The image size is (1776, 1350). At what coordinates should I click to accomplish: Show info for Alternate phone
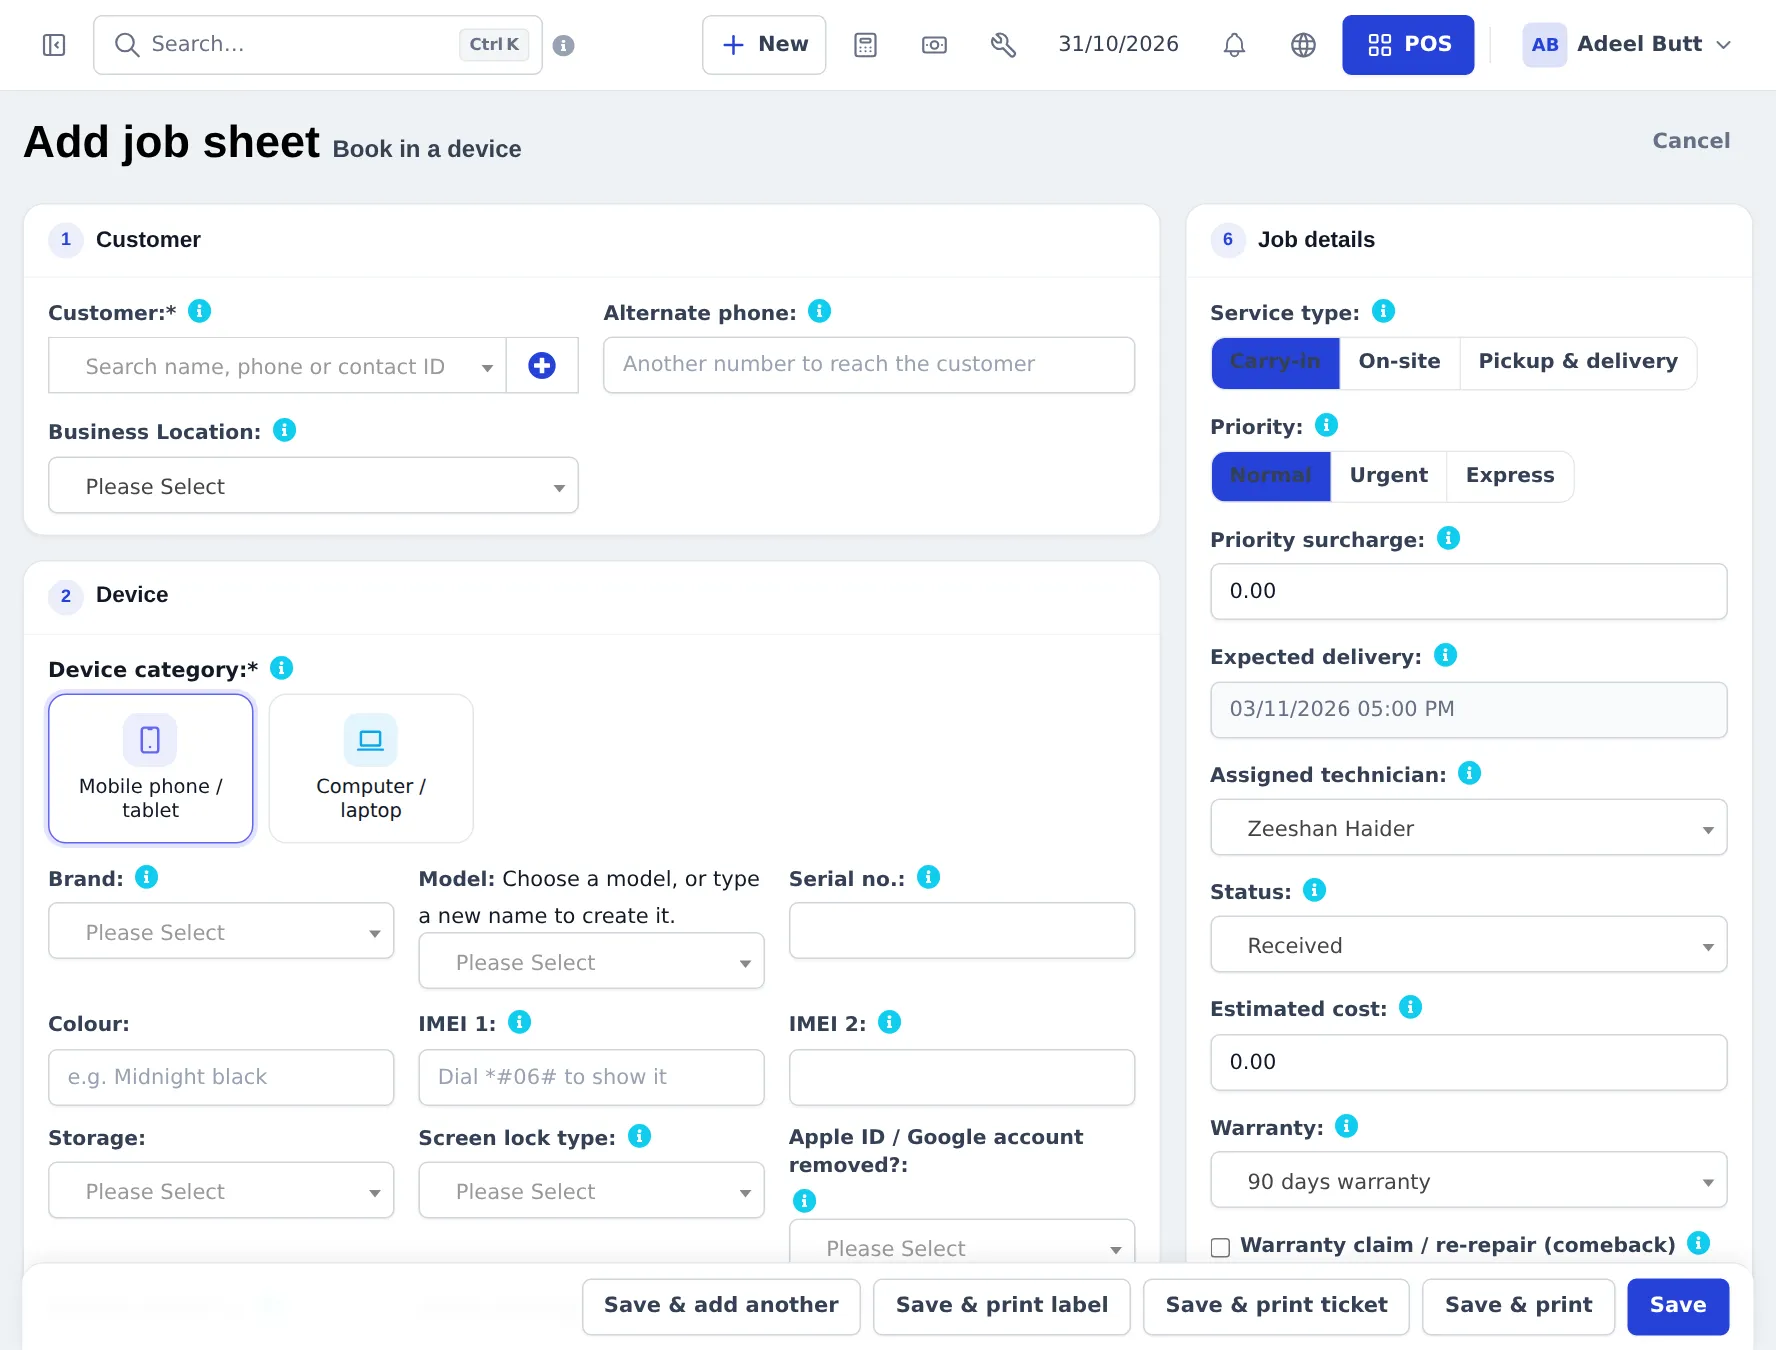tap(820, 311)
